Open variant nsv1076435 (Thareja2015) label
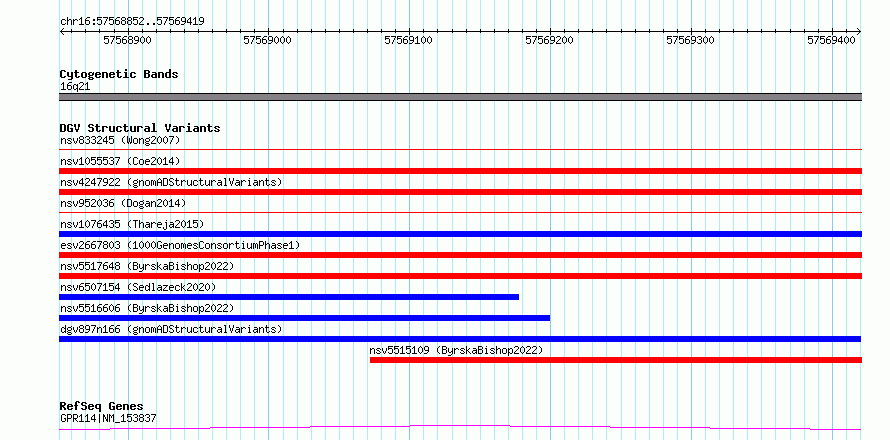 [132, 224]
